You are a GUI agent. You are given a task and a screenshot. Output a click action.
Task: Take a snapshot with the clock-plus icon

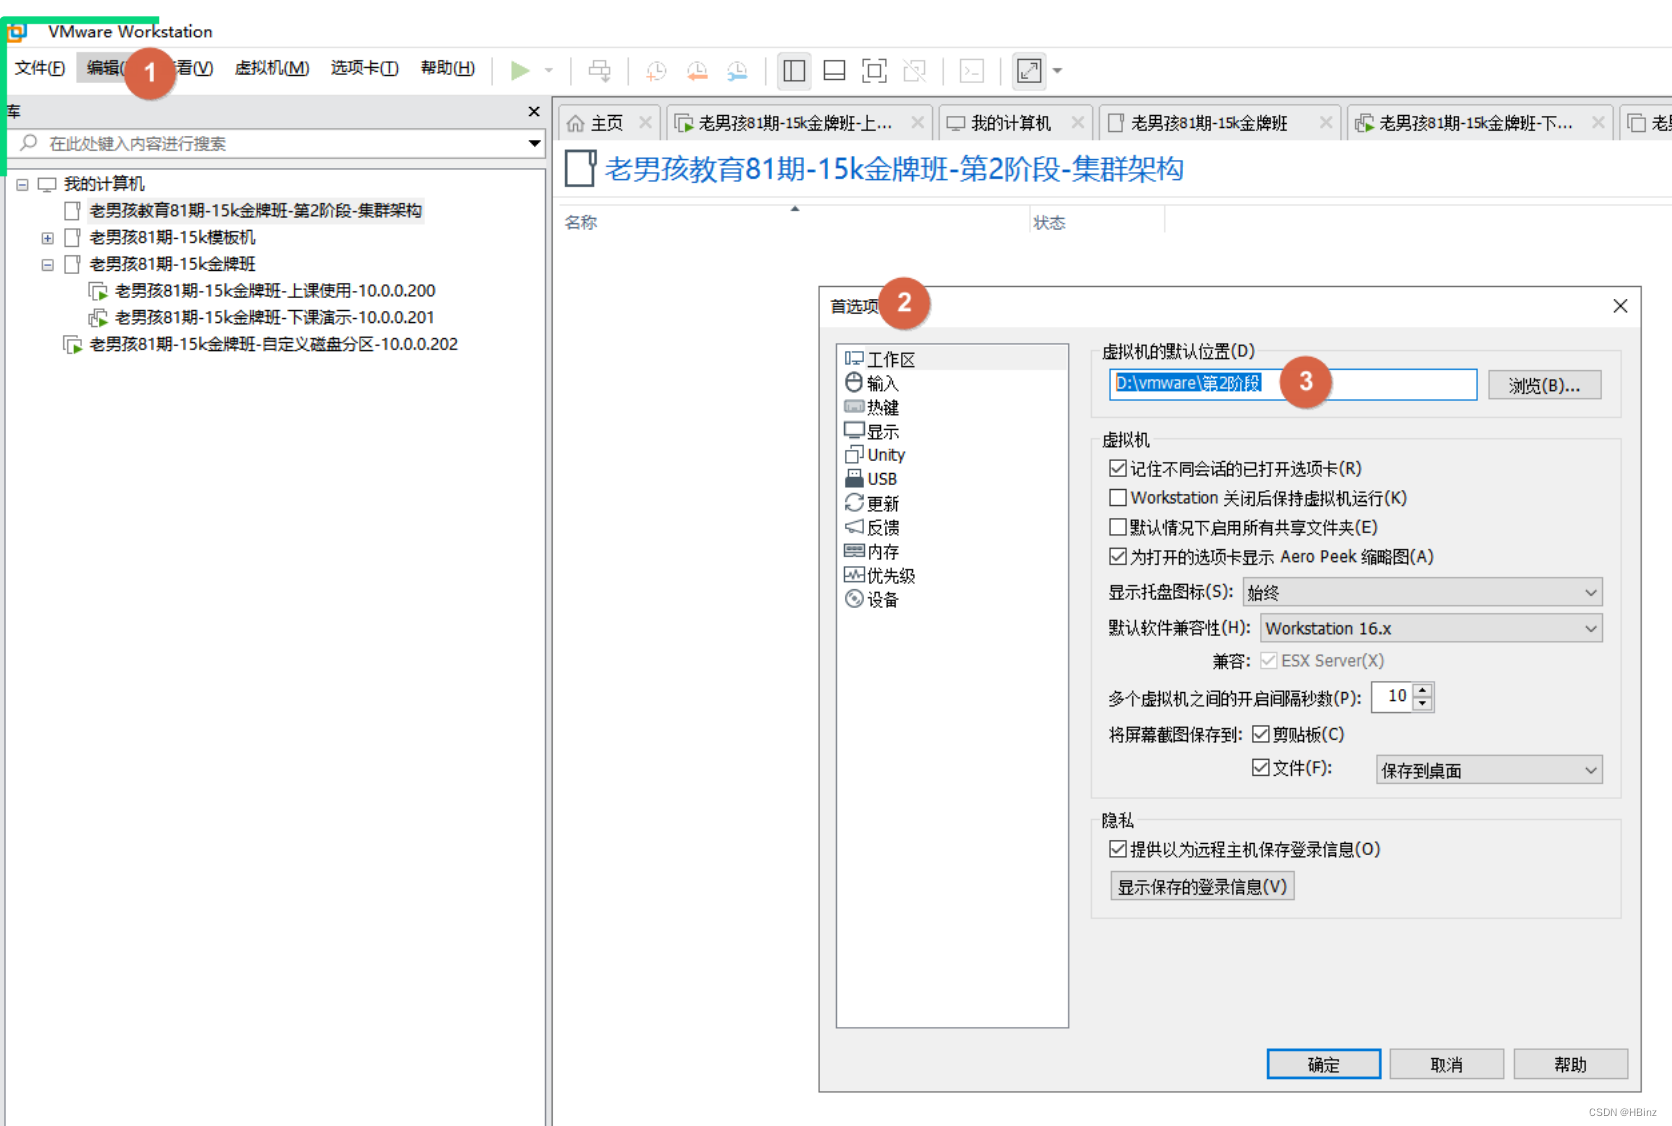tap(656, 70)
